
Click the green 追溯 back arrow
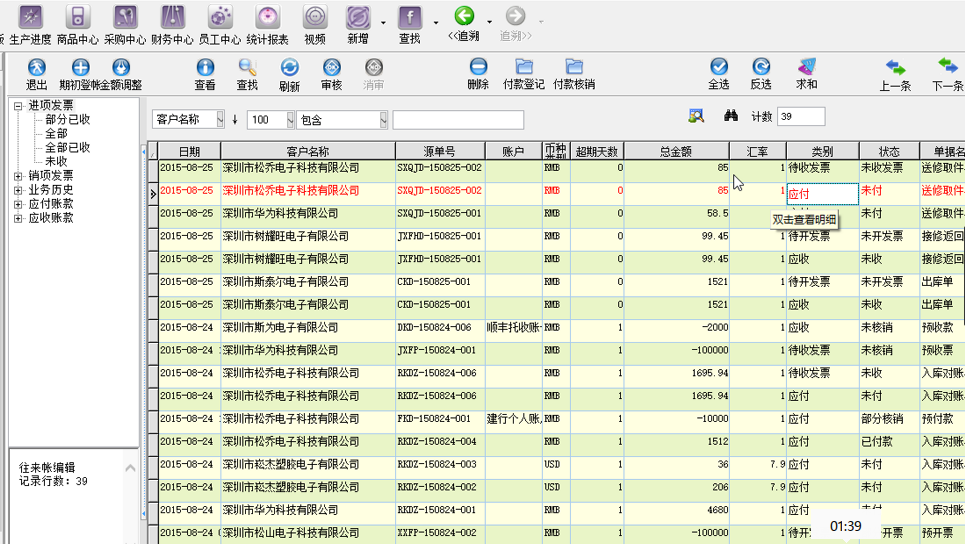pos(464,16)
